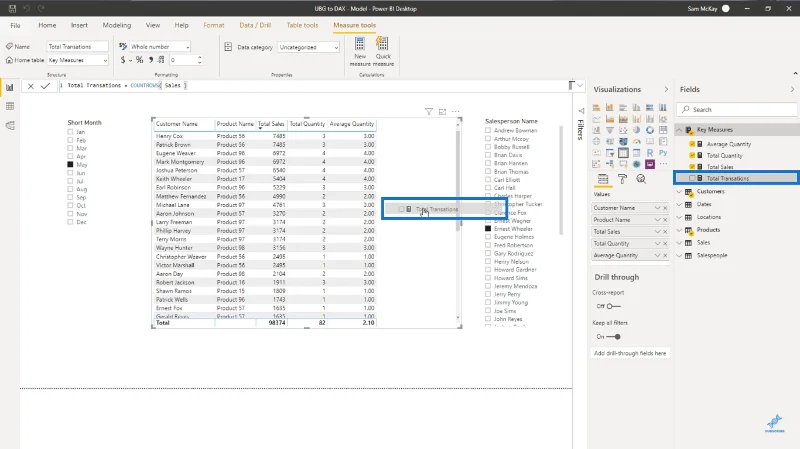Check Andrew Bowman in Salesperson slicer

click(x=488, y=130)
